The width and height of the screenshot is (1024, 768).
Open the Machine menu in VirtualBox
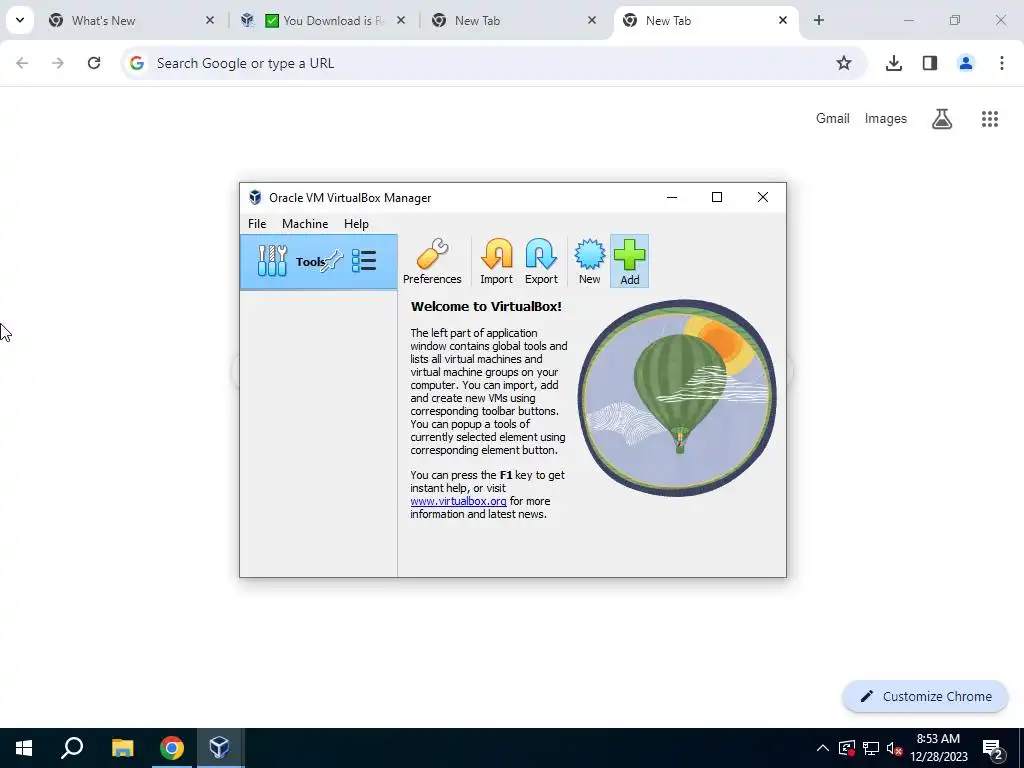pos(305,223)
